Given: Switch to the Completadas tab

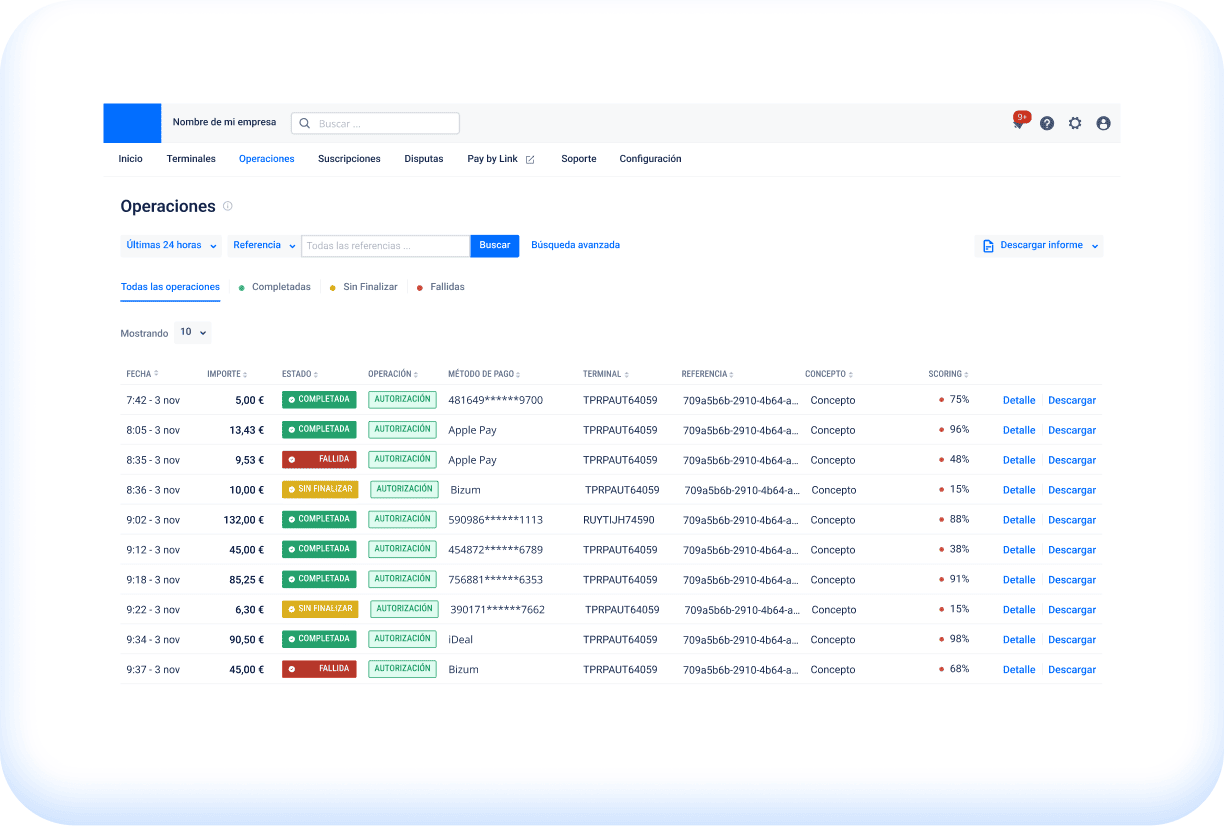Looking at the screenshot, I should point(274,287).
